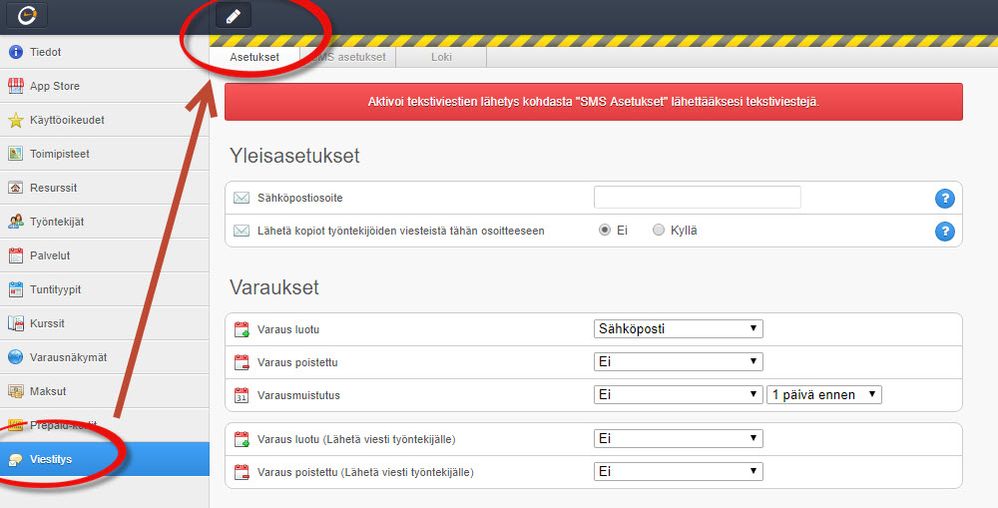Image resolution: width=998 pixels, height=508 pixels.
Task: Click the Resurssit house icon
Action: 16,188
